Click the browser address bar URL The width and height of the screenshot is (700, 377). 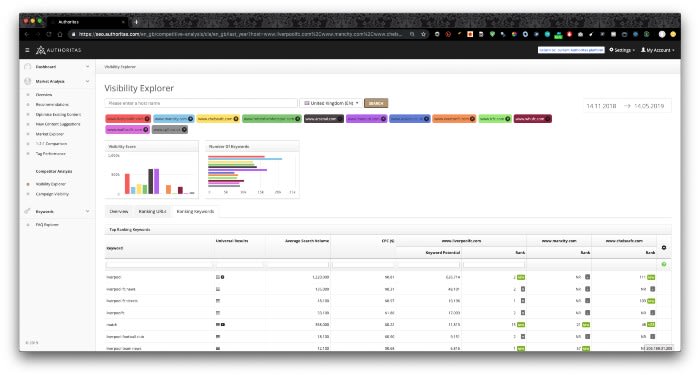click(x=240, y=34)
